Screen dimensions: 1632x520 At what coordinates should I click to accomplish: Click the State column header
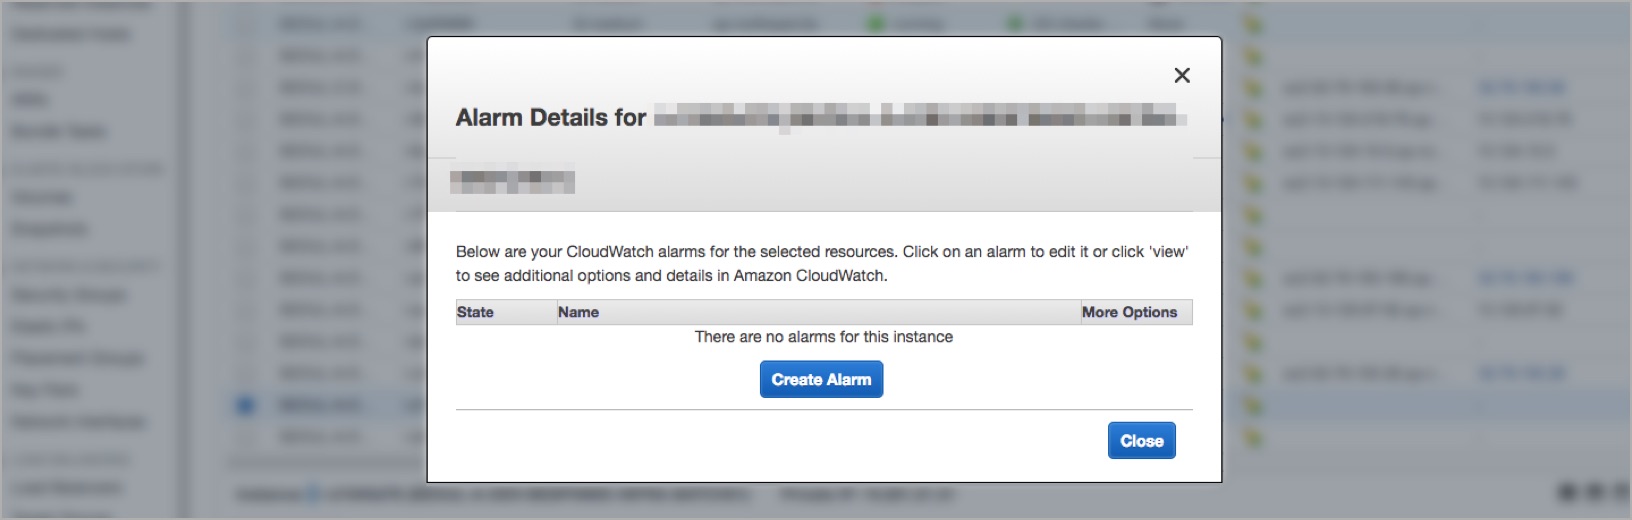[x=475, y=312]
